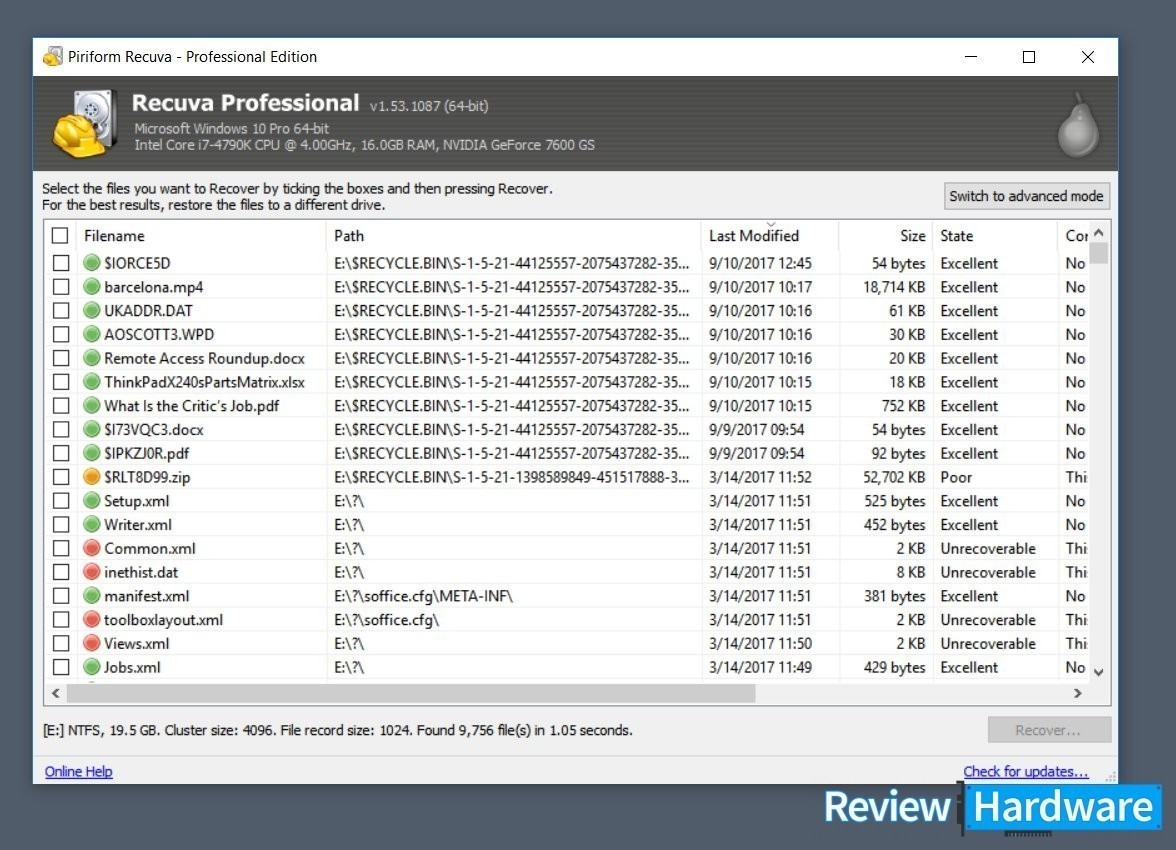Screen dimensions: 1176x850
Task: Select the $IORCE5D filename
Action: coord(137,263)
